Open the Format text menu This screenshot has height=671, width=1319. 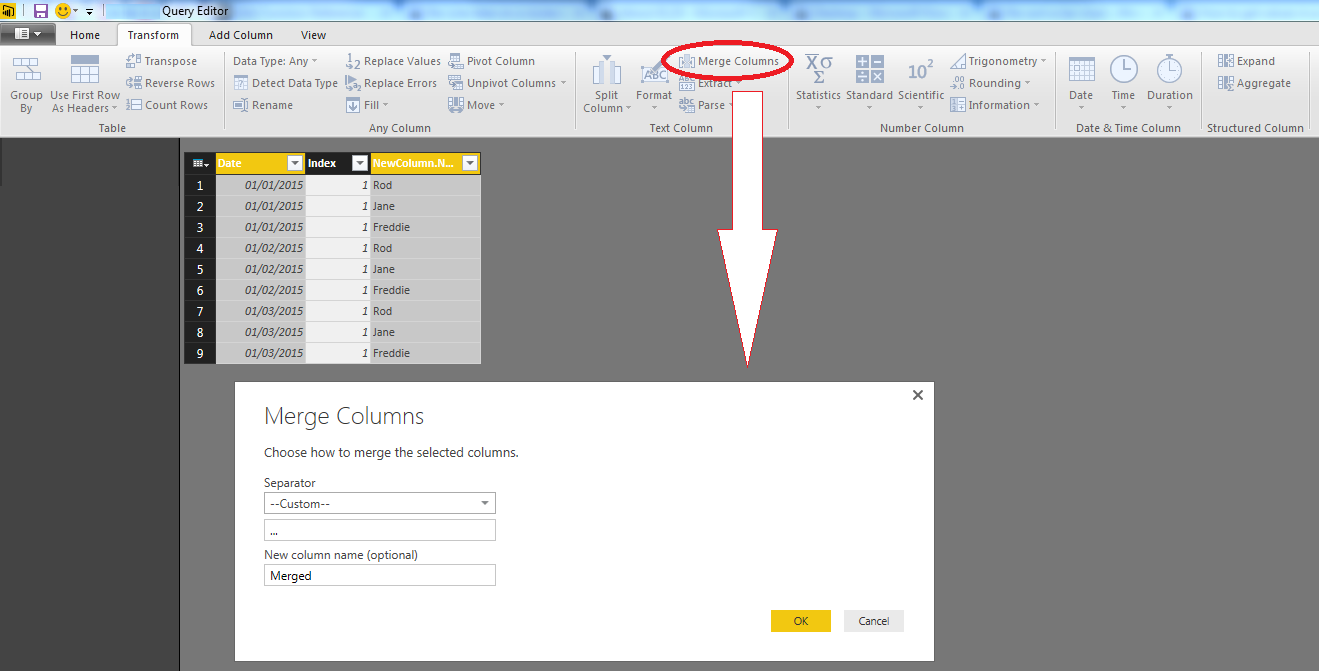pos(654,85)
